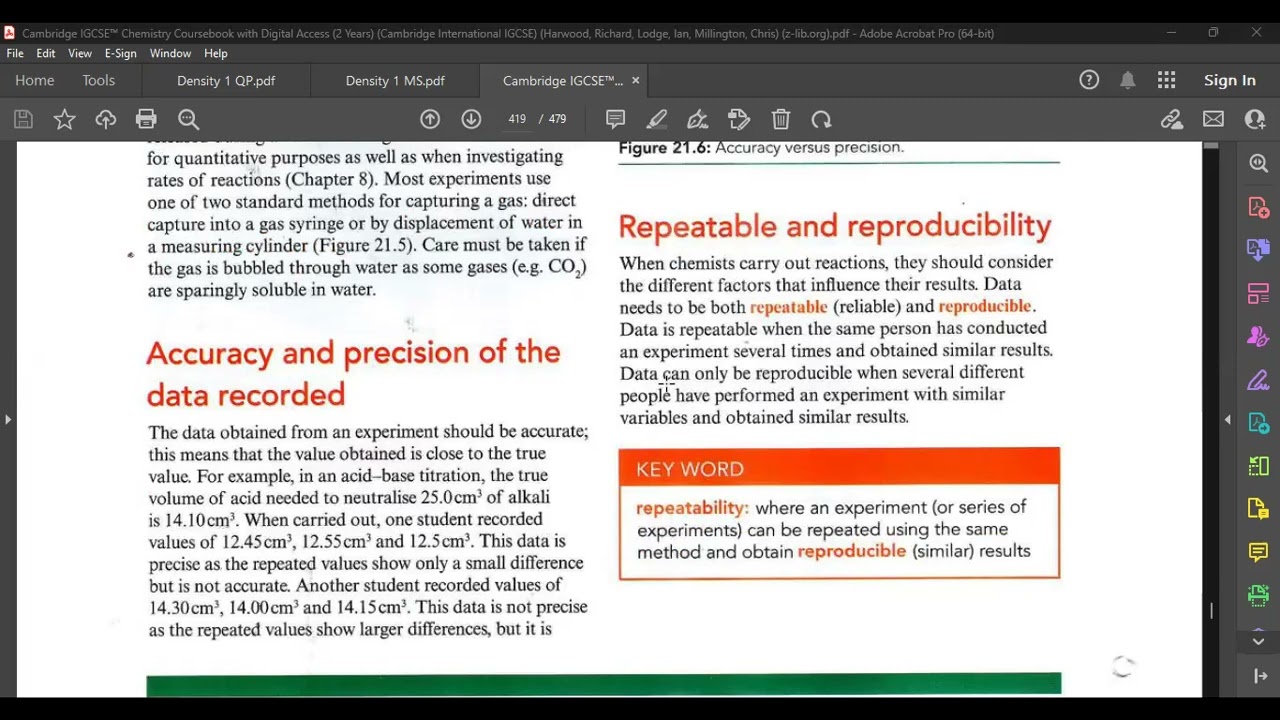Switch to Density 1 MS.pdf tab
Viewport: 1280px width, 720px height.
395,81
